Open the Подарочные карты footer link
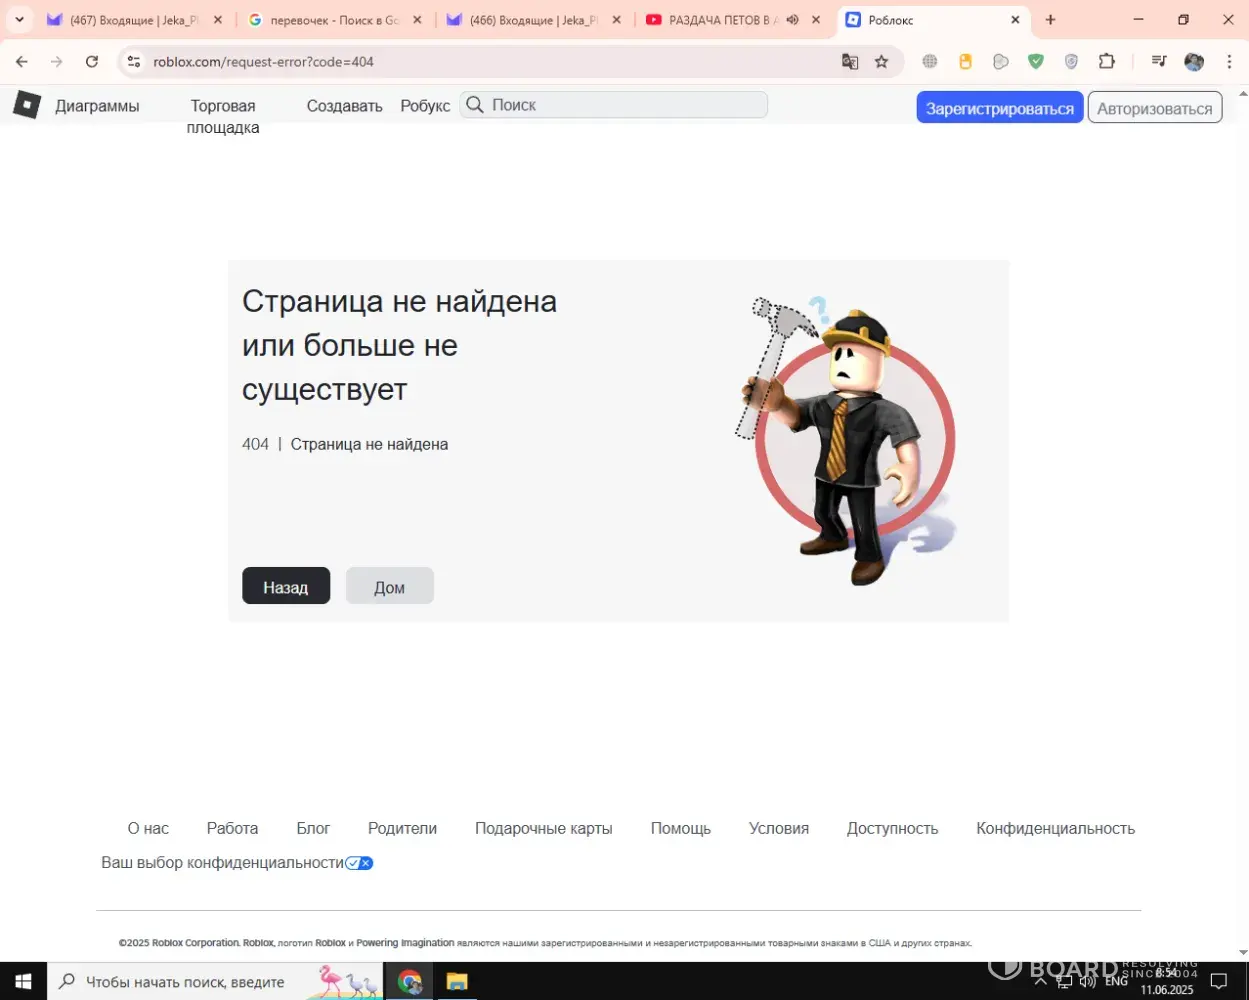Viewport: 1249px width, 1000px height. (x=543, y=828)
